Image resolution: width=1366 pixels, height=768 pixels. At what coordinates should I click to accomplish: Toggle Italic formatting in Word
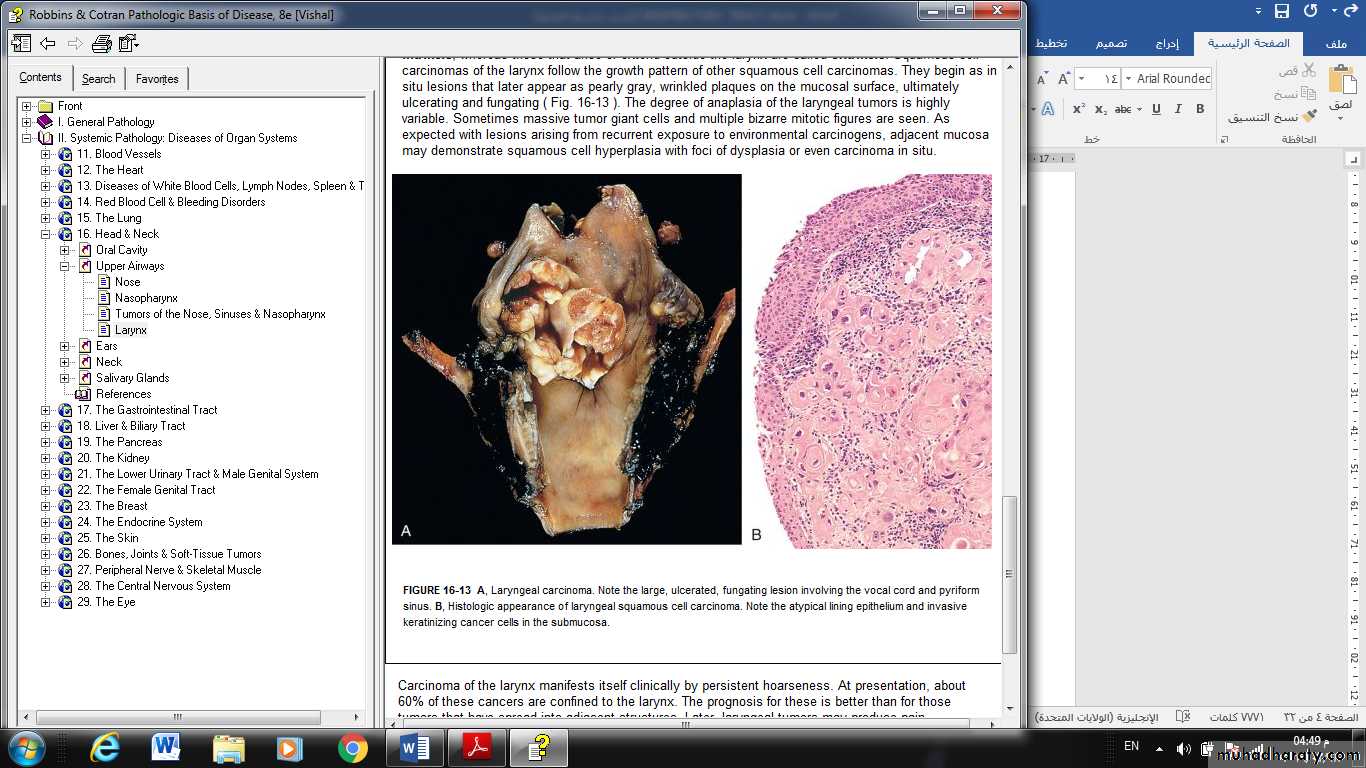pyautogui.click(x=1178, y=109)
